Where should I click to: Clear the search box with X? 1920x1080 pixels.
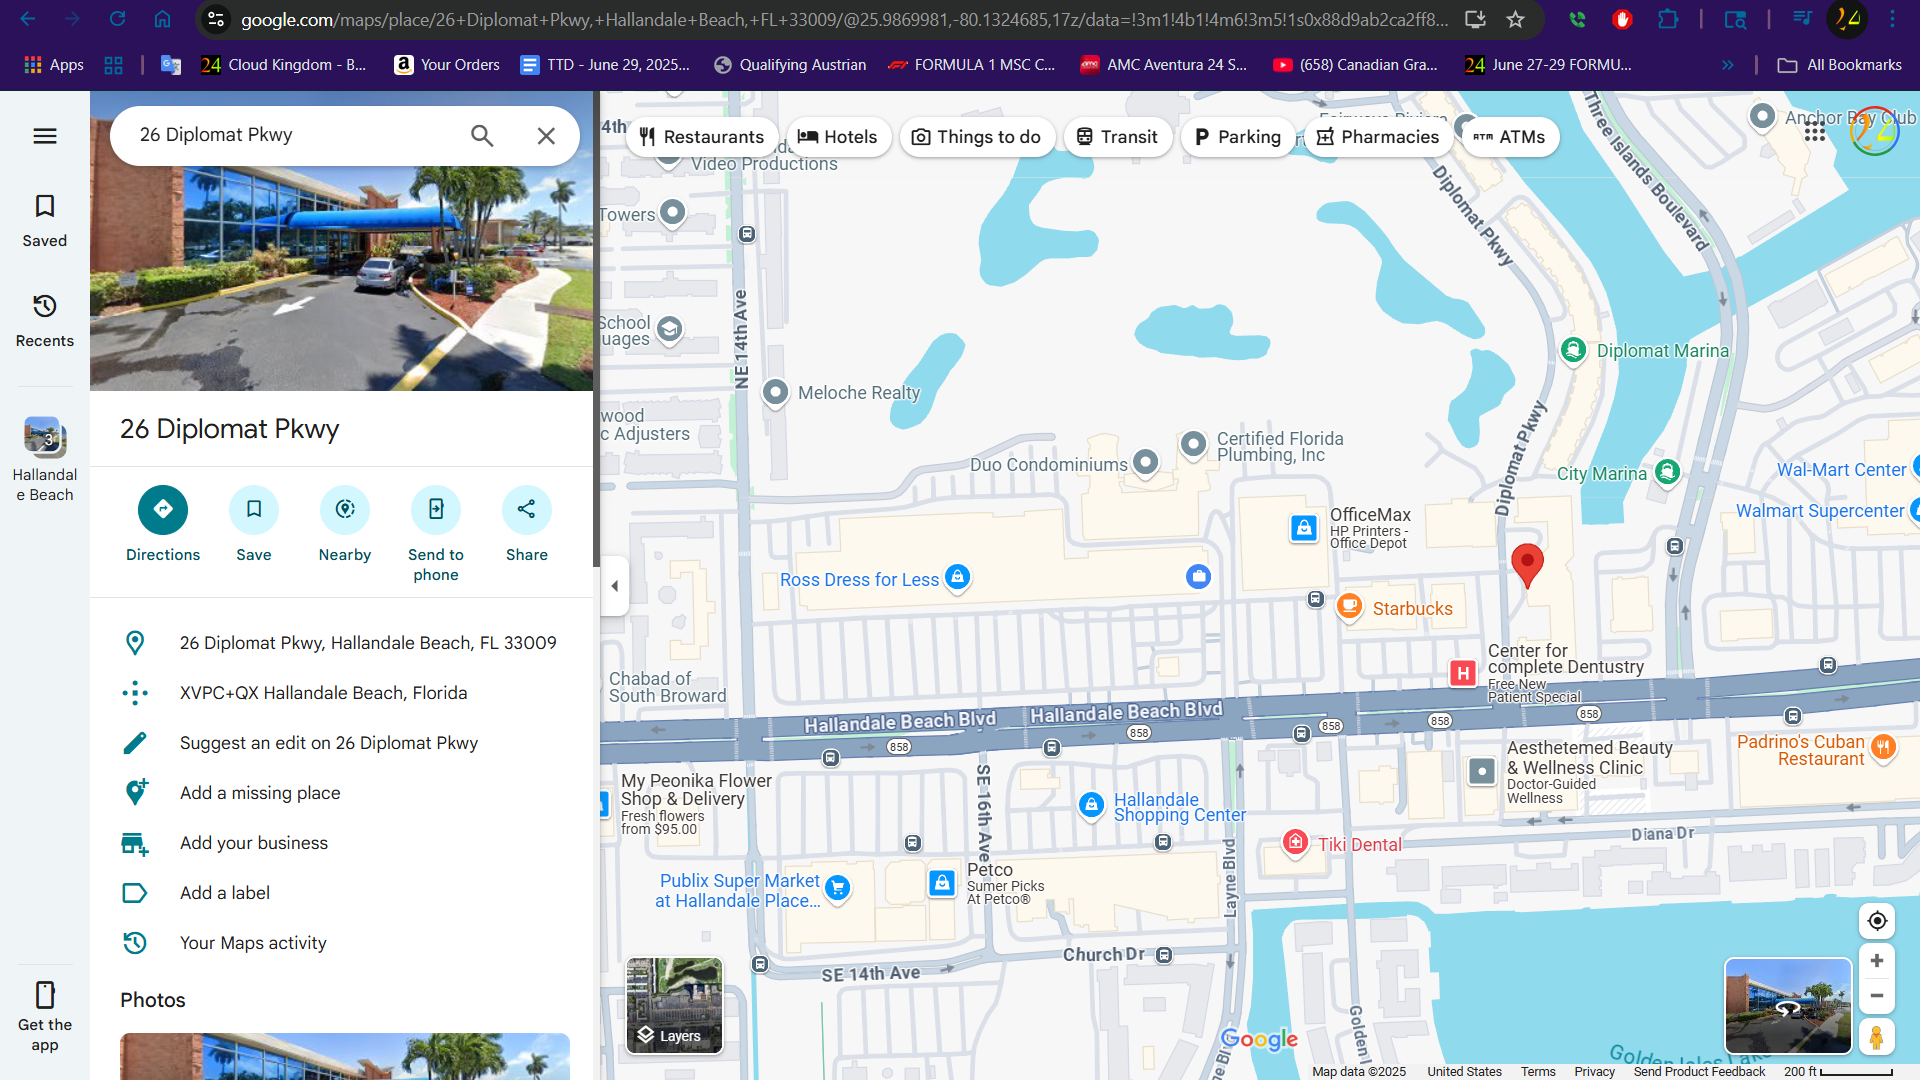546,136
